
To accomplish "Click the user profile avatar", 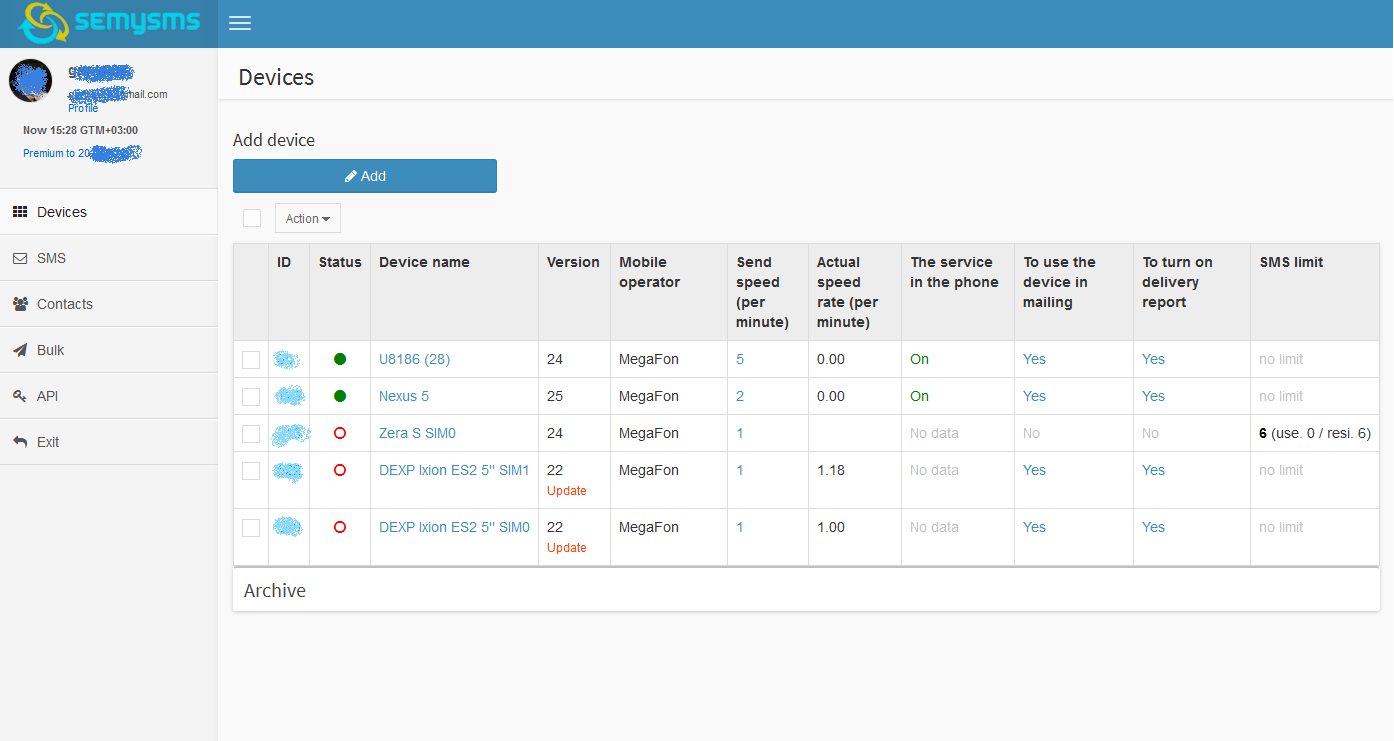I will pyautogui.click(x=30, y=81).
